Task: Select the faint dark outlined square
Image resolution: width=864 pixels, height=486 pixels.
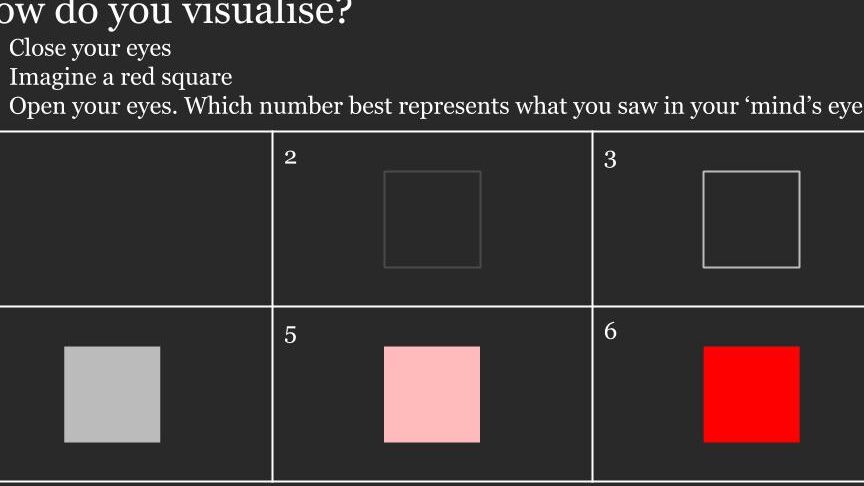Action: (x=433, y=219)
